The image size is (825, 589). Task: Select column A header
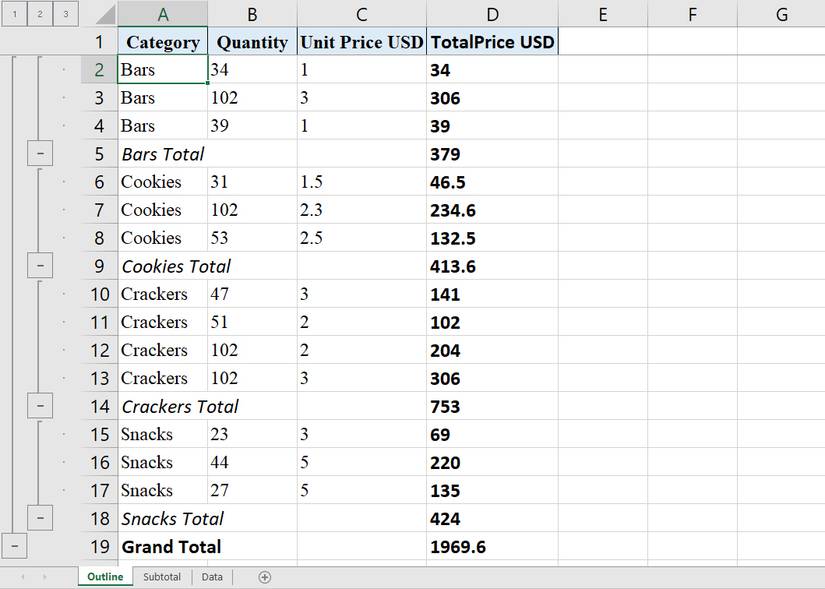[163, 14]
